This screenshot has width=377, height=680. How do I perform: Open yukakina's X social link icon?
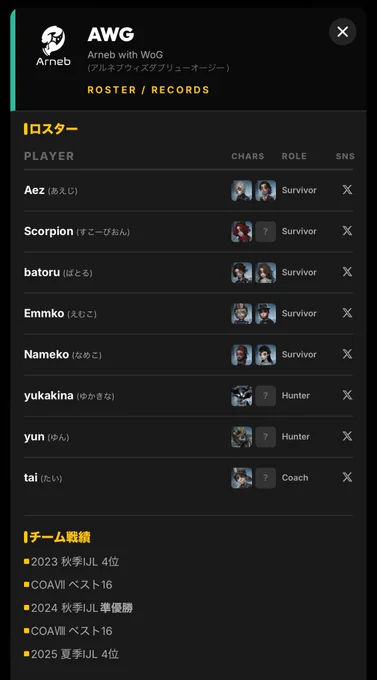[x=347, y=395]
